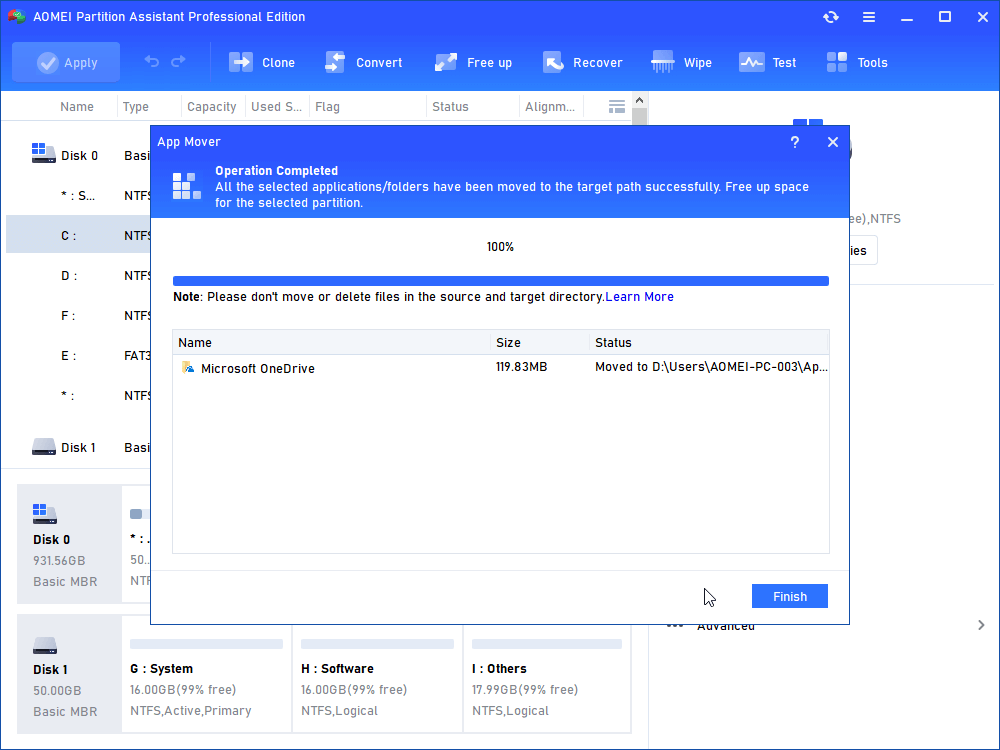Open the Tools menu

click(857, 62)
